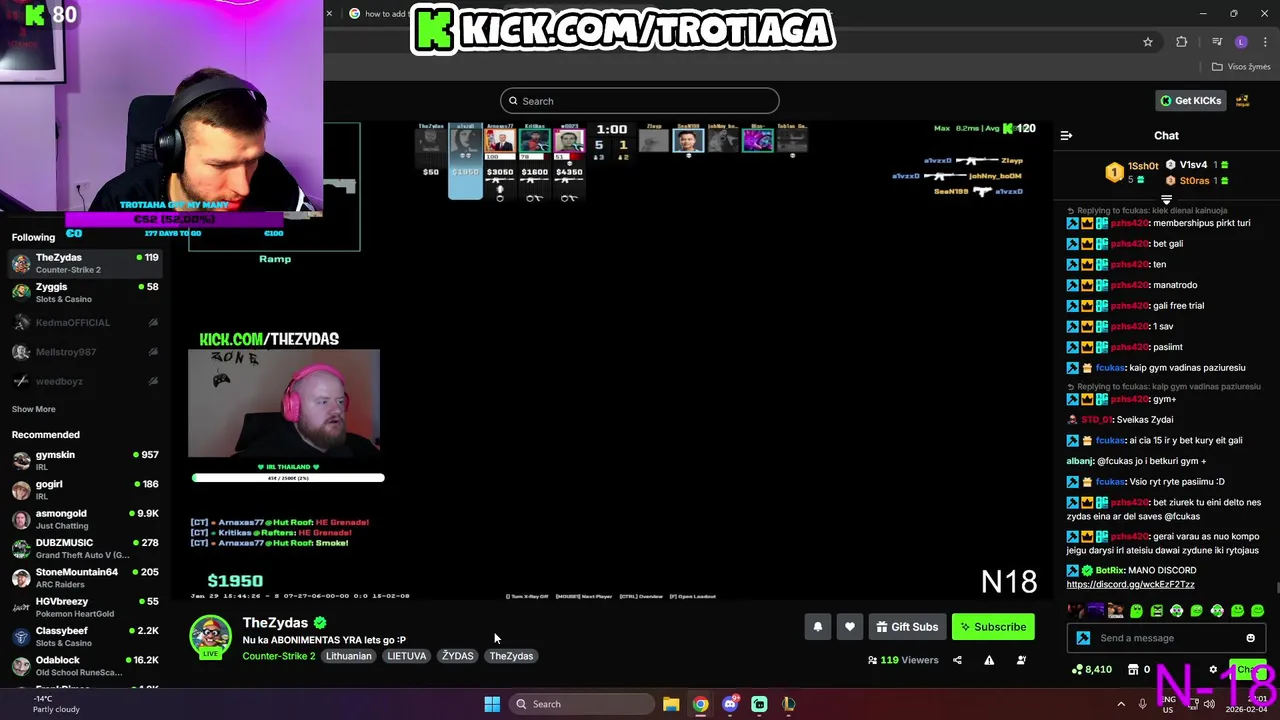Open weedboyz in Following list
1280x720 pixels.
84,381
